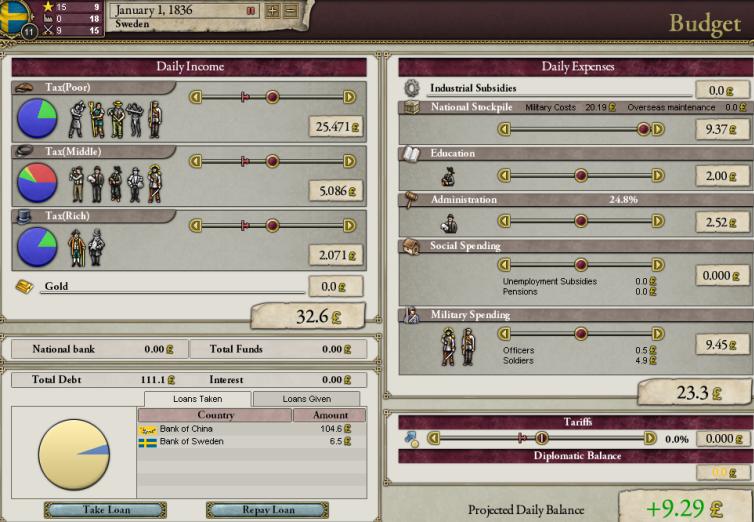Click the Social Spending house icon
The width and height of the screenshot is (754, 522).
coord(411,246)
